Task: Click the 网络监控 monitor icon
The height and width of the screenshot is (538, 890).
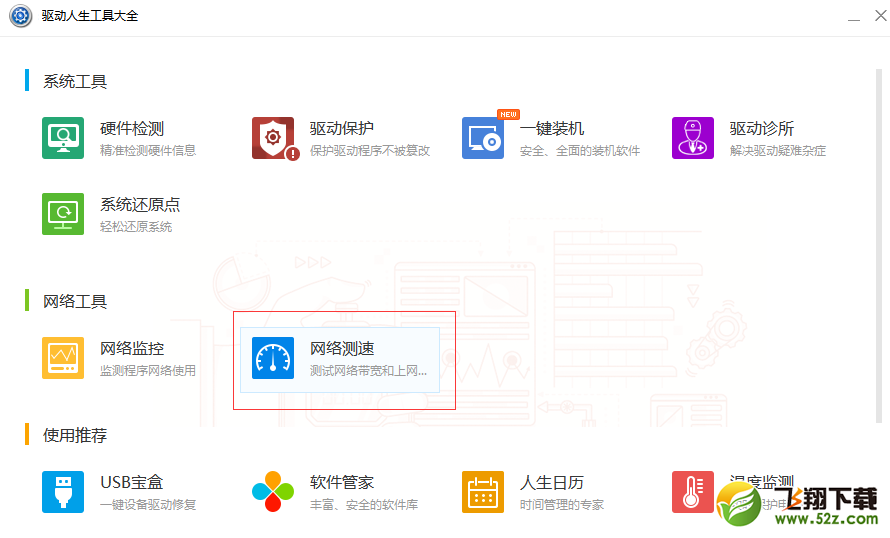Action: point(63,358)
